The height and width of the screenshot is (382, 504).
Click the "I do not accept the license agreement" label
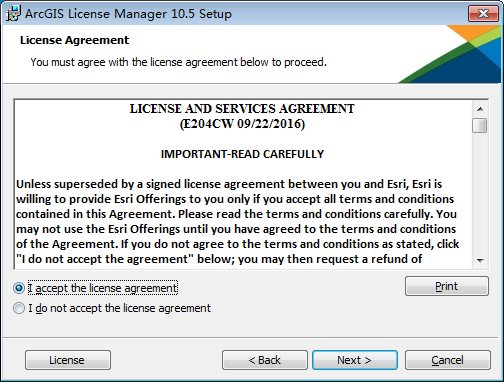coord(119,308)
